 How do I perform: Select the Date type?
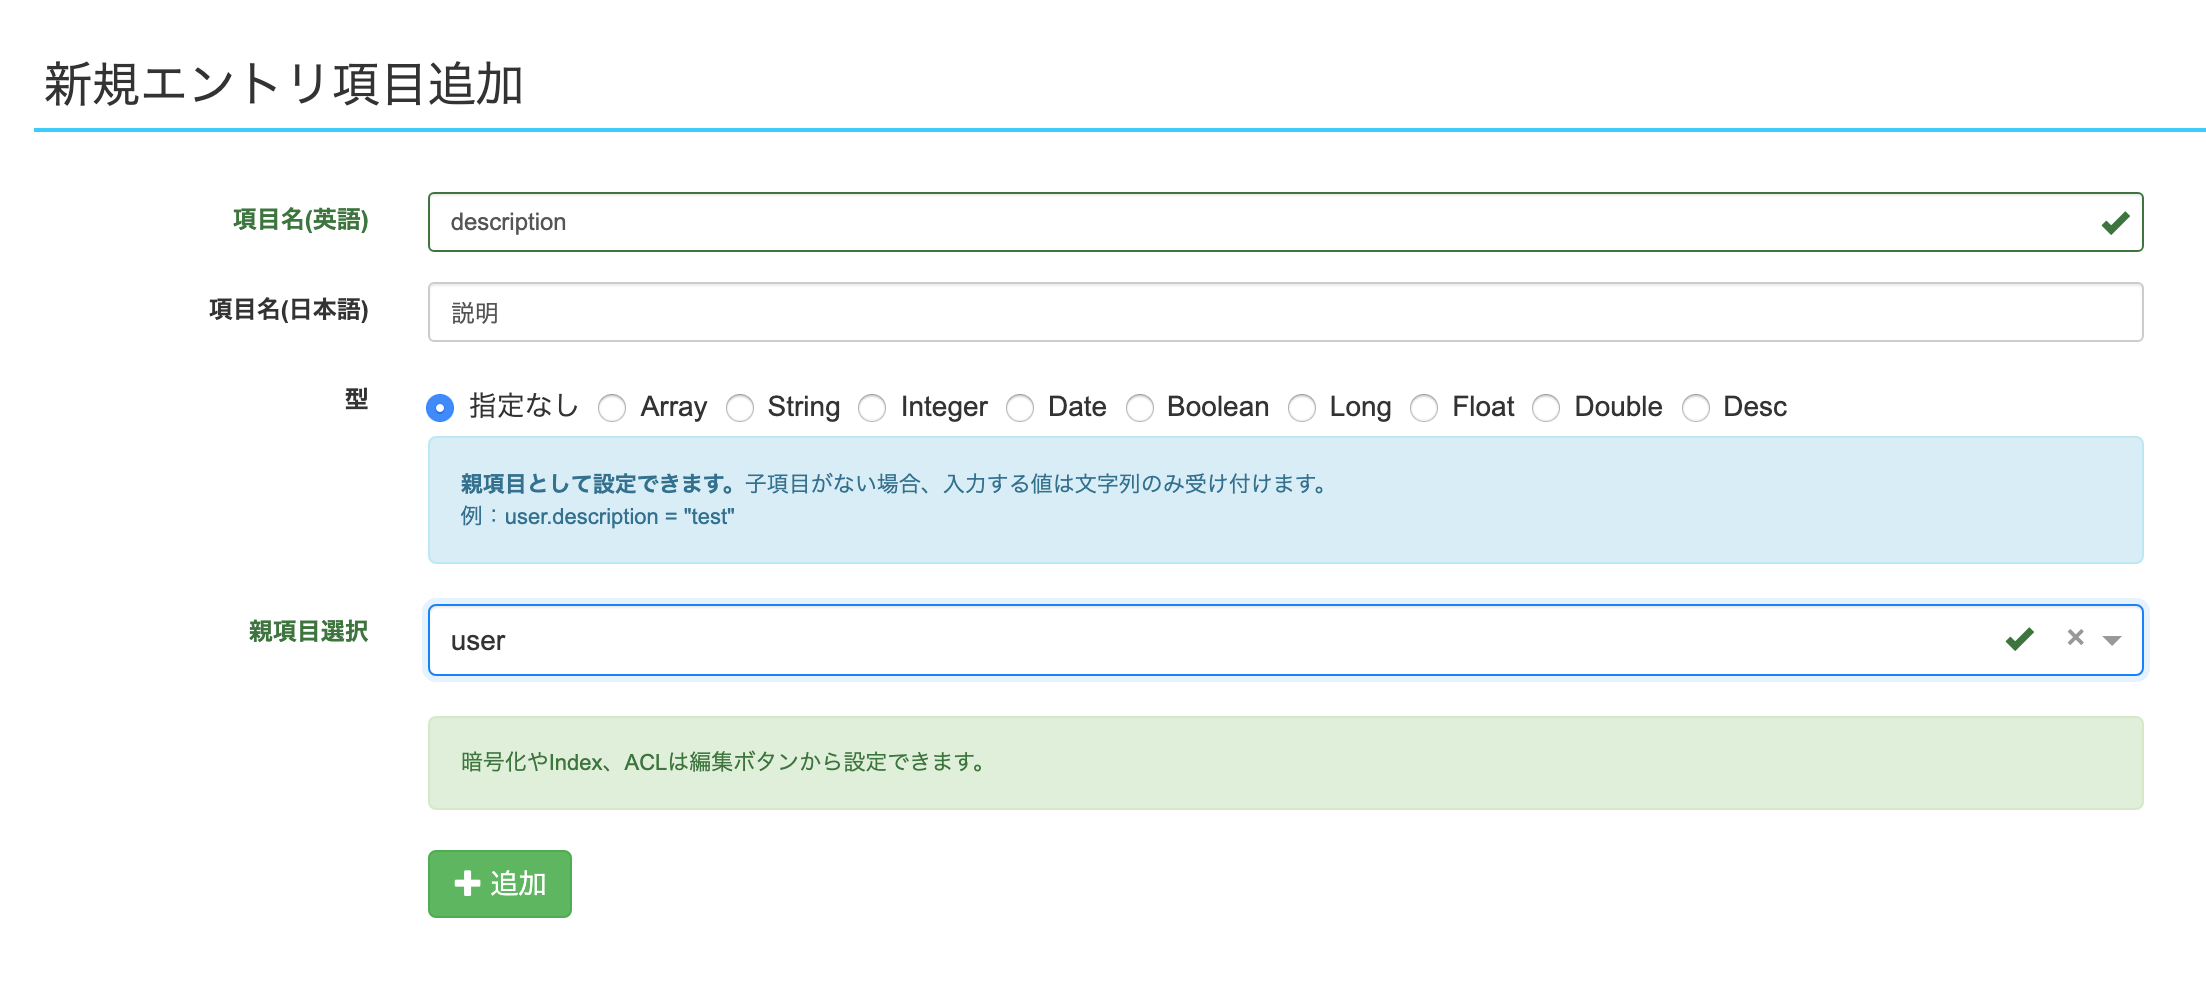coord(1020,407)
